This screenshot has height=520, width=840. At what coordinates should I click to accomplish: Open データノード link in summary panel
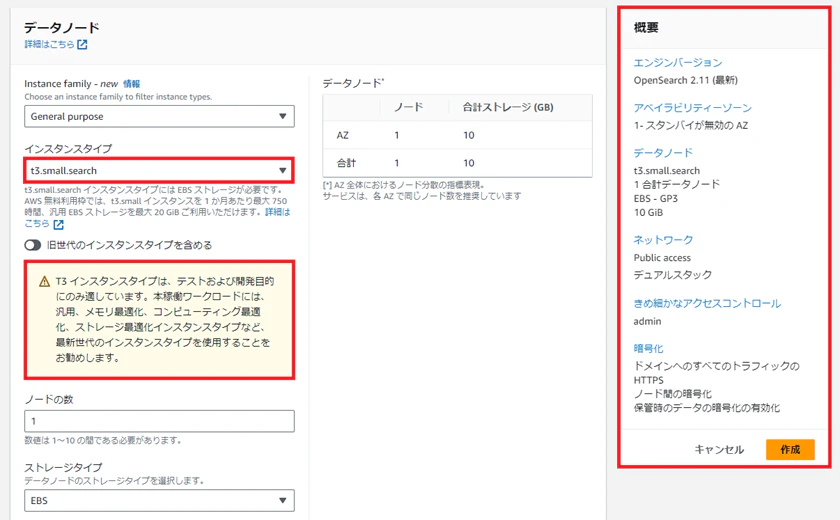coord(663,153)
